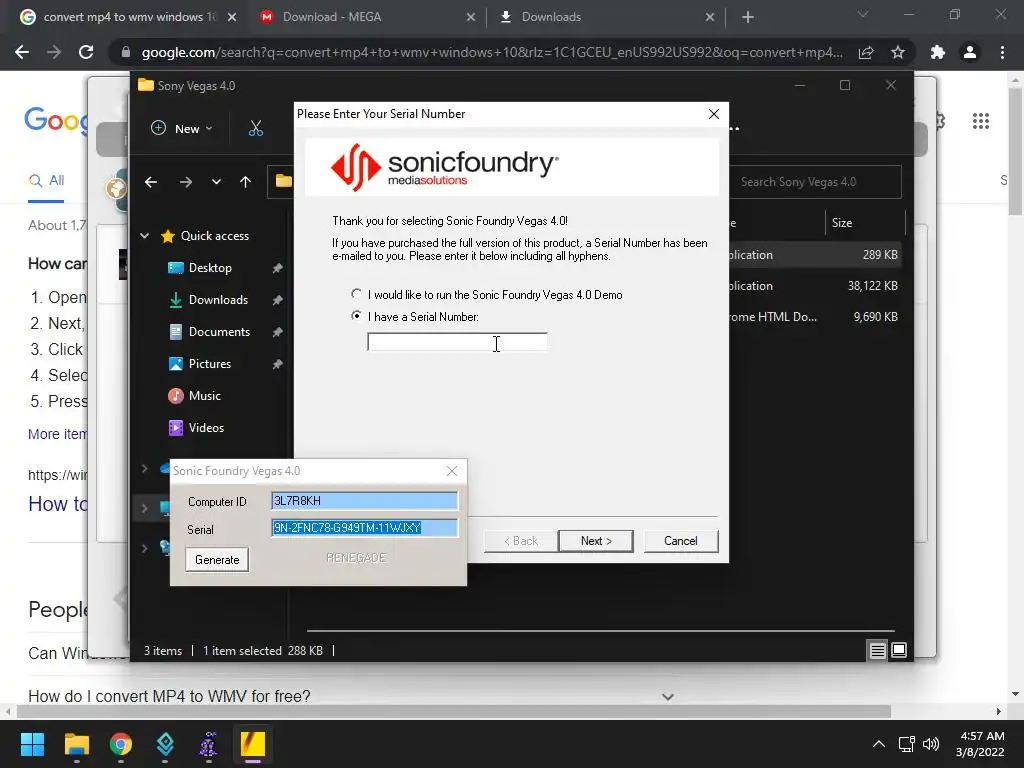Share this page from the address bar
The width and height of the screenshot is (1024, 768).
click(x=866, y=52)
